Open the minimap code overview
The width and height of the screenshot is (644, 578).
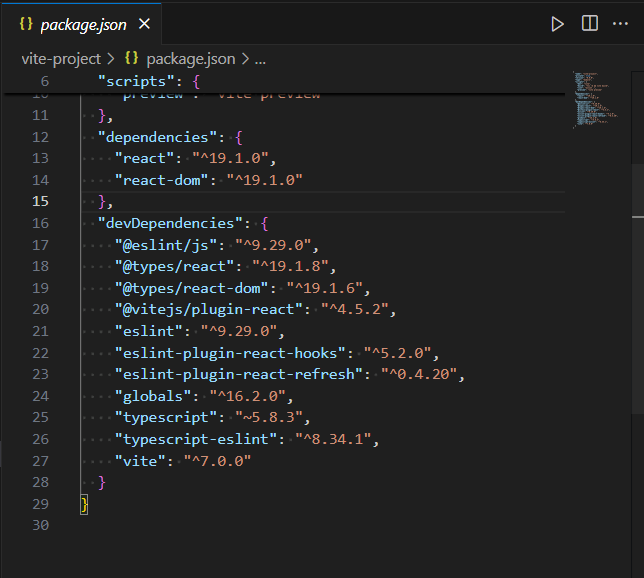595,100
